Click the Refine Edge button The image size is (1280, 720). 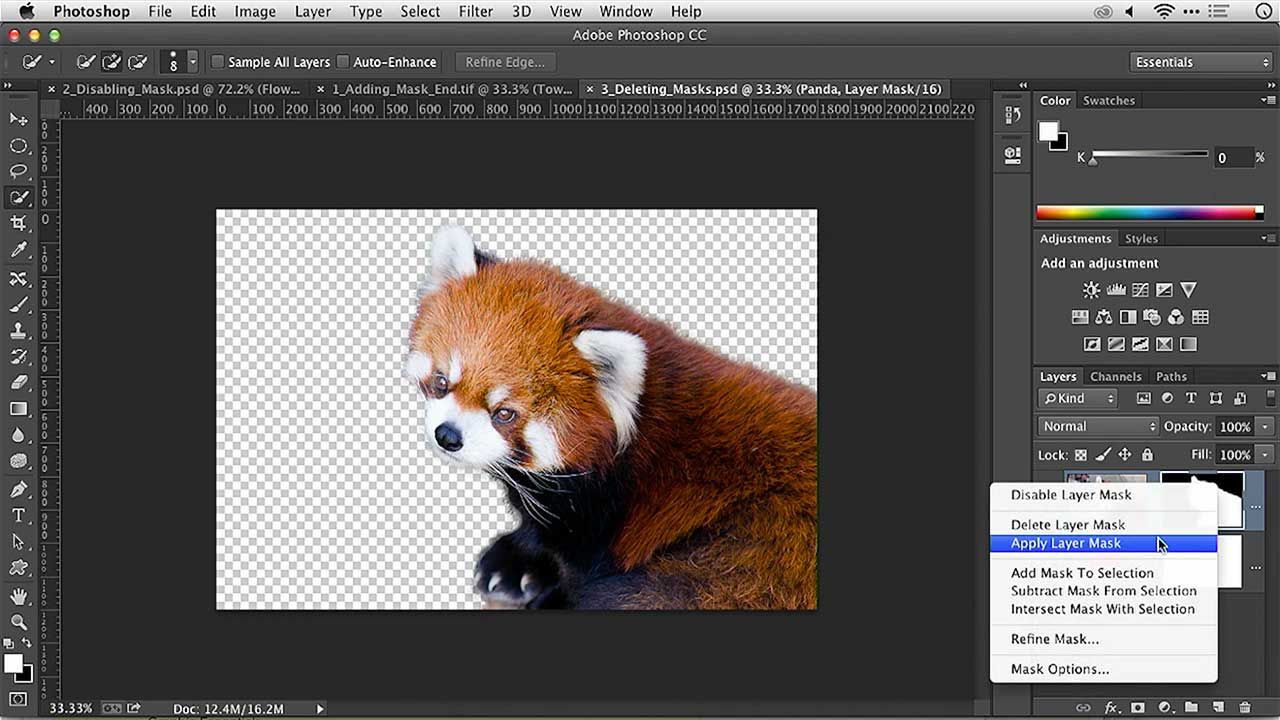(505, 62)
